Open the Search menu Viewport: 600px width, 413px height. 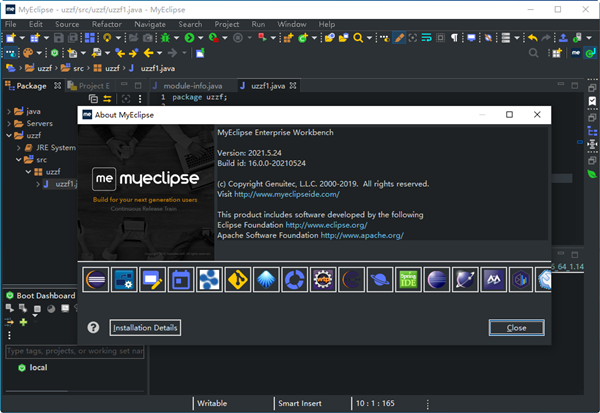(190, 24)
